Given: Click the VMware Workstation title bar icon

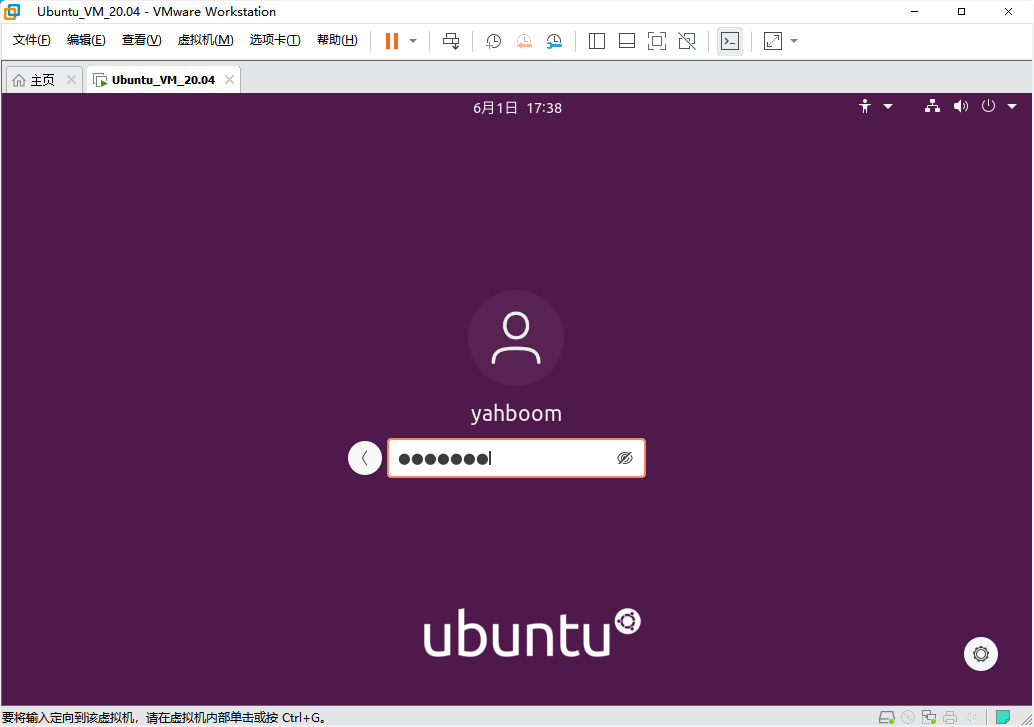Looking at the screenshot, I should pos(12,12).
